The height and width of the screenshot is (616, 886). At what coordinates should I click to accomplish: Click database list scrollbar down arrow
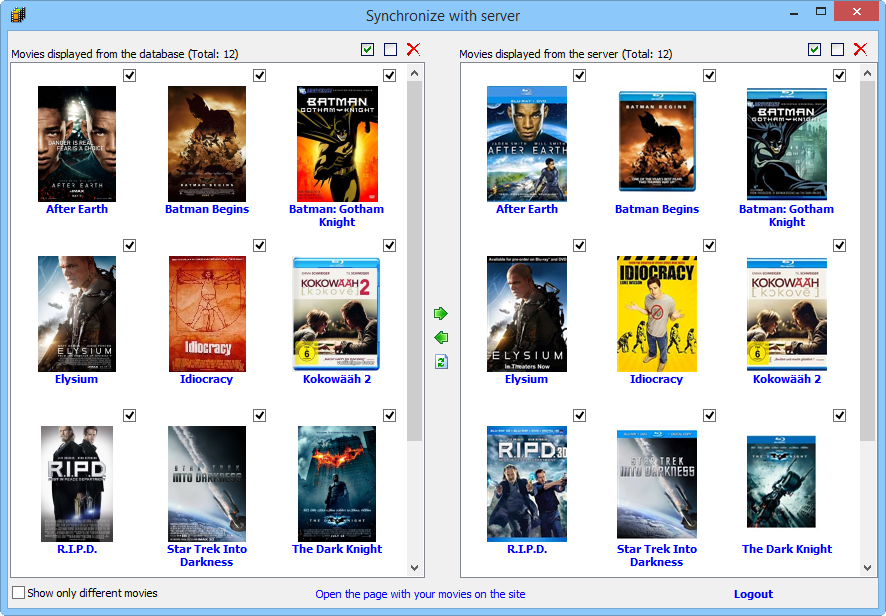pyautogui.click(x=415, y=567)
